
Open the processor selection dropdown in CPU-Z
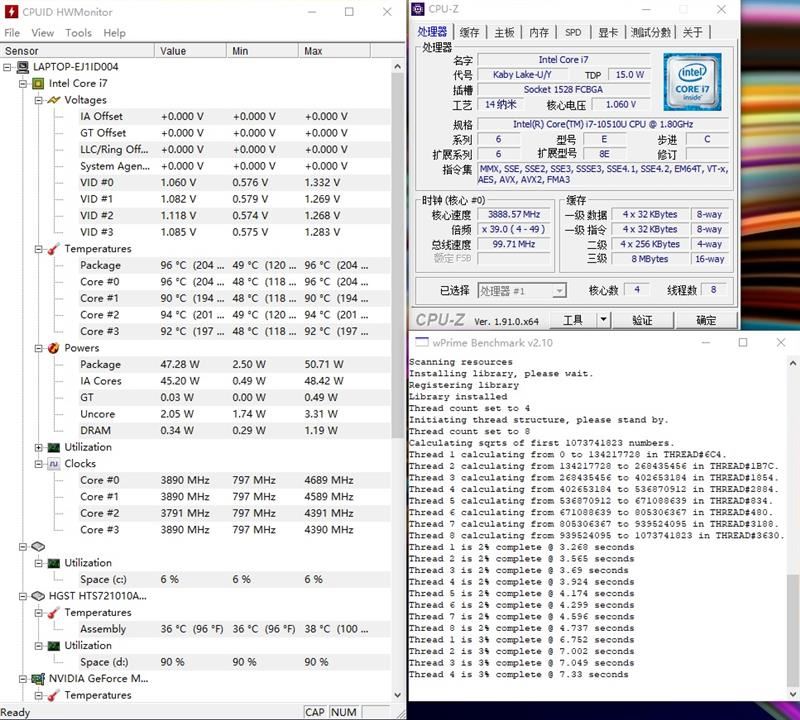pyautogui.click(x=559, y=291)
